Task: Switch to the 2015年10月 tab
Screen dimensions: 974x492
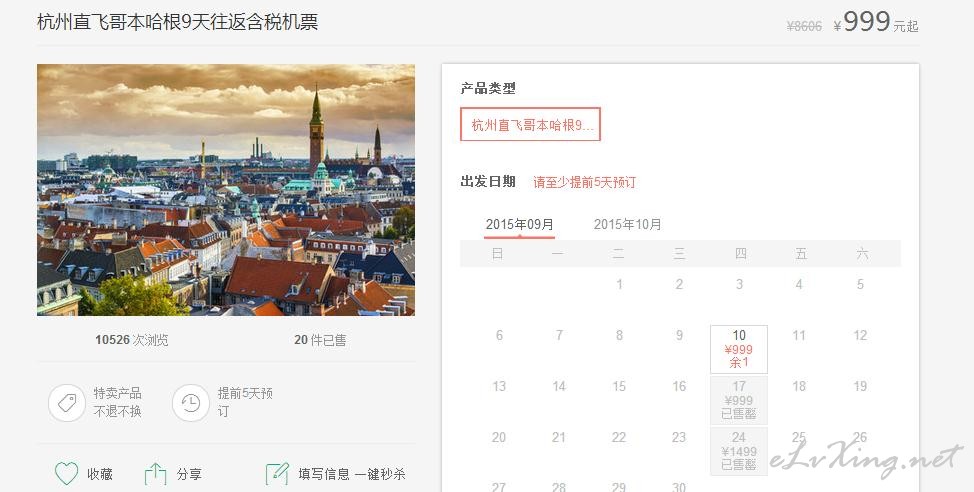Action: (x=627, y=225)
